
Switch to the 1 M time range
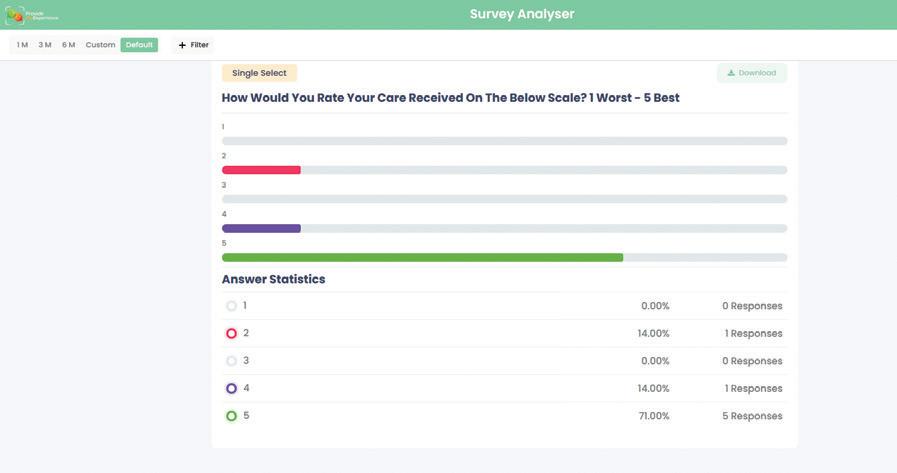click(x=22, y=45)
